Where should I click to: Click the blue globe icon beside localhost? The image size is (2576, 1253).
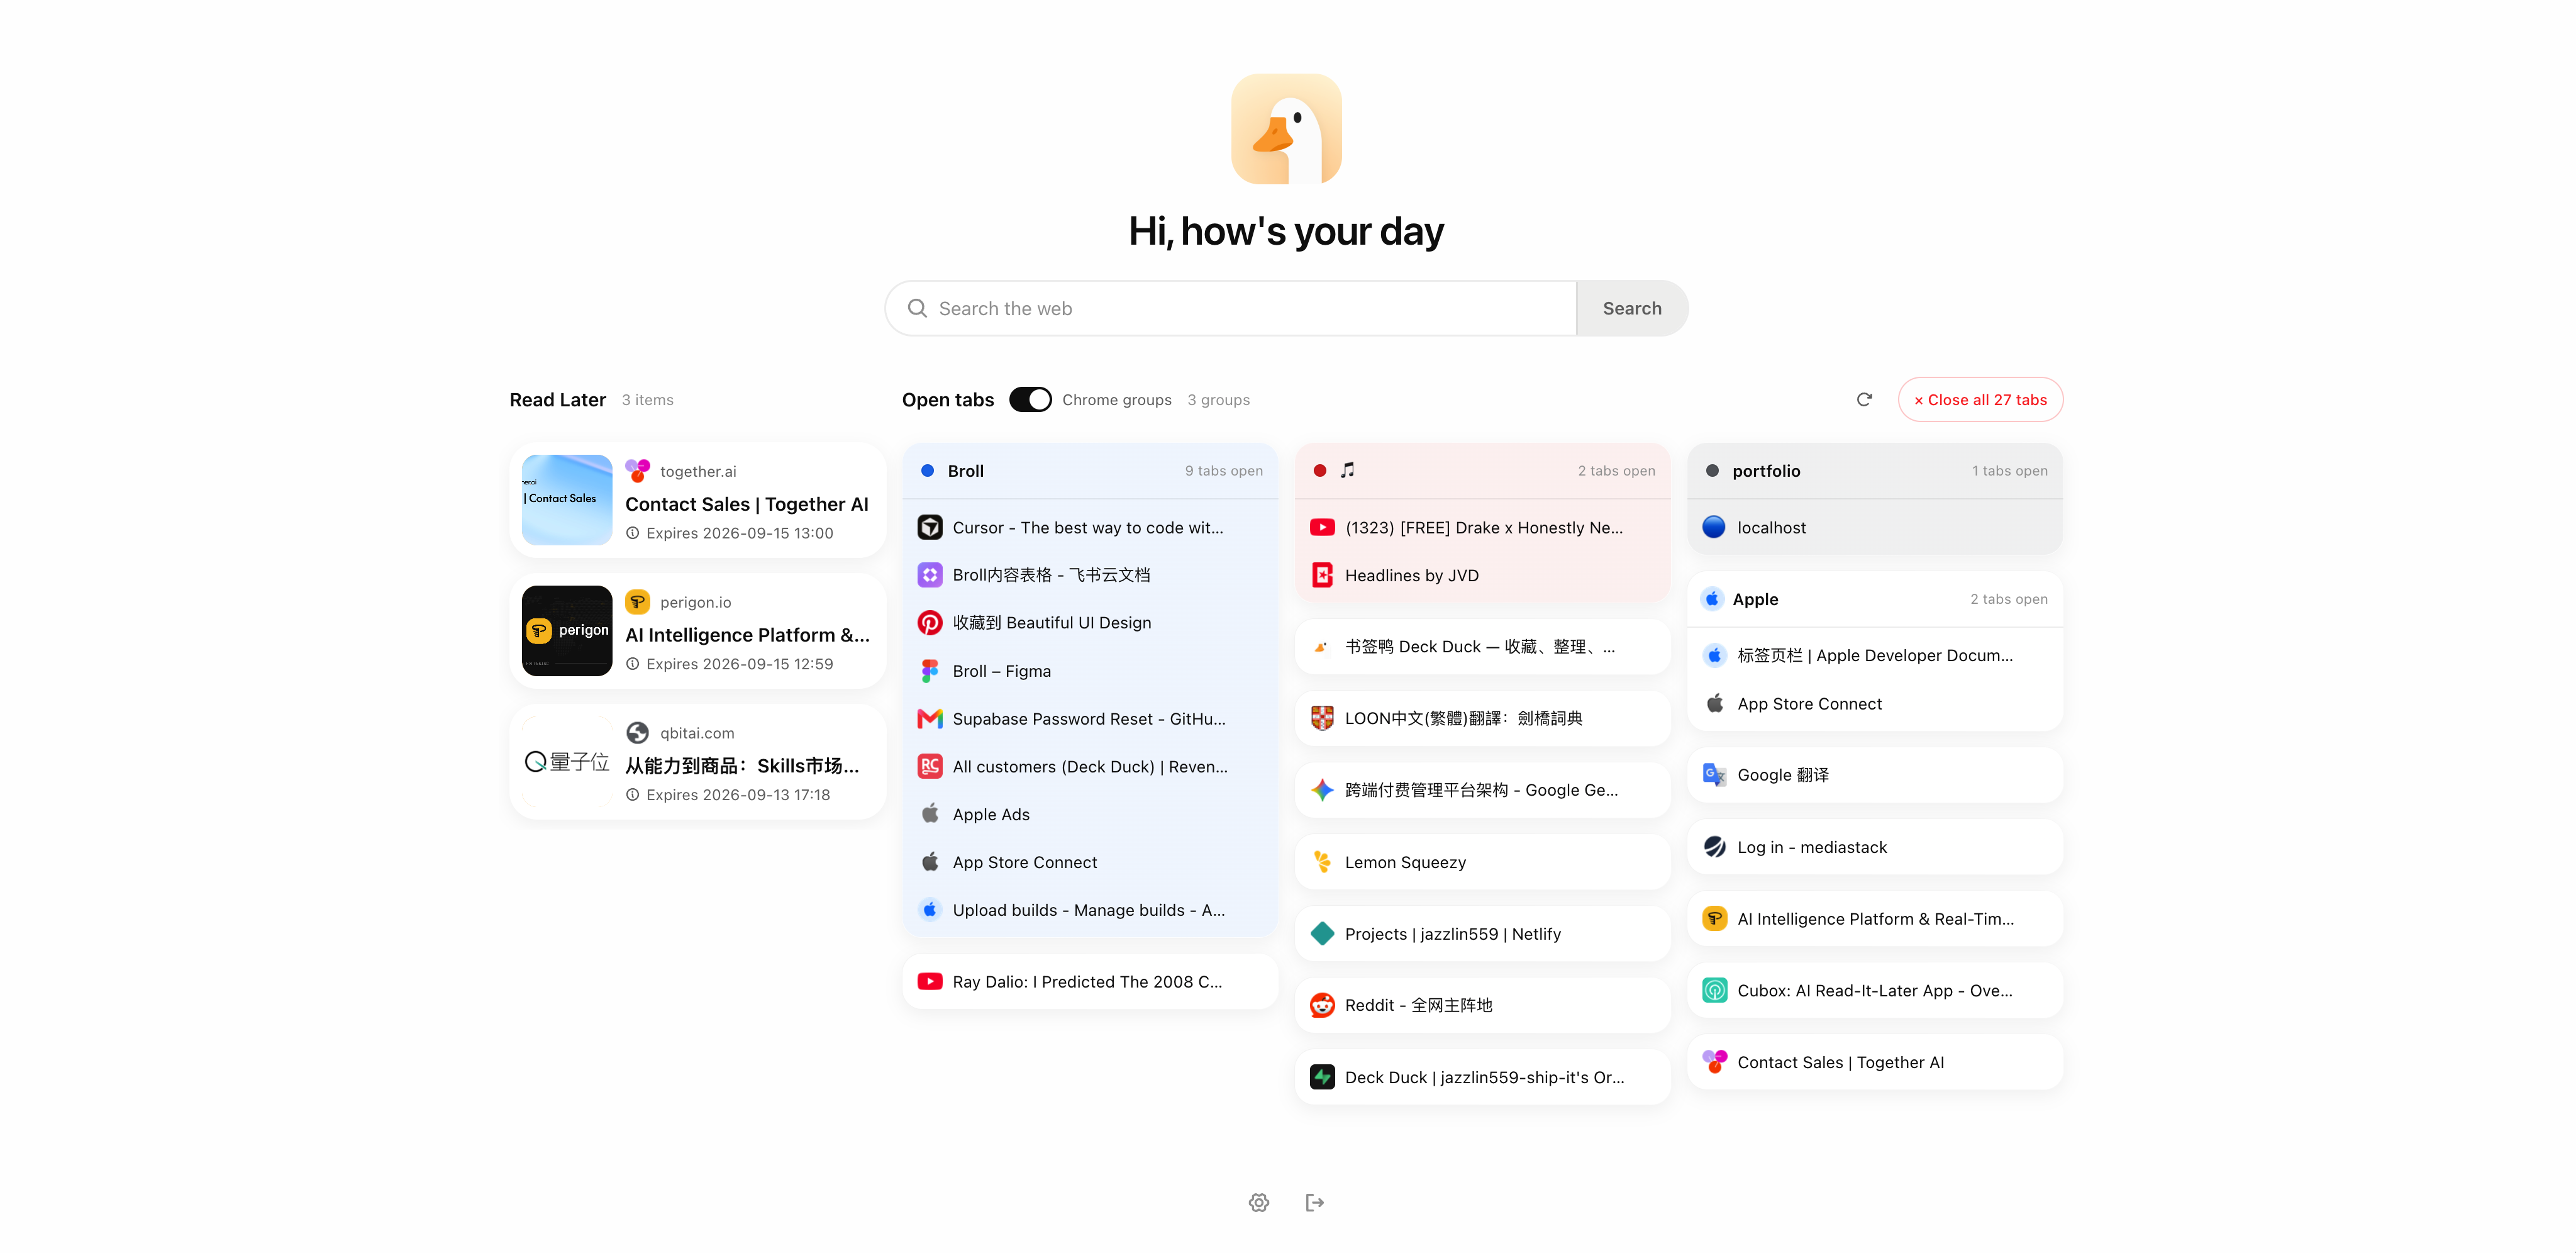tap(1715, 527)
